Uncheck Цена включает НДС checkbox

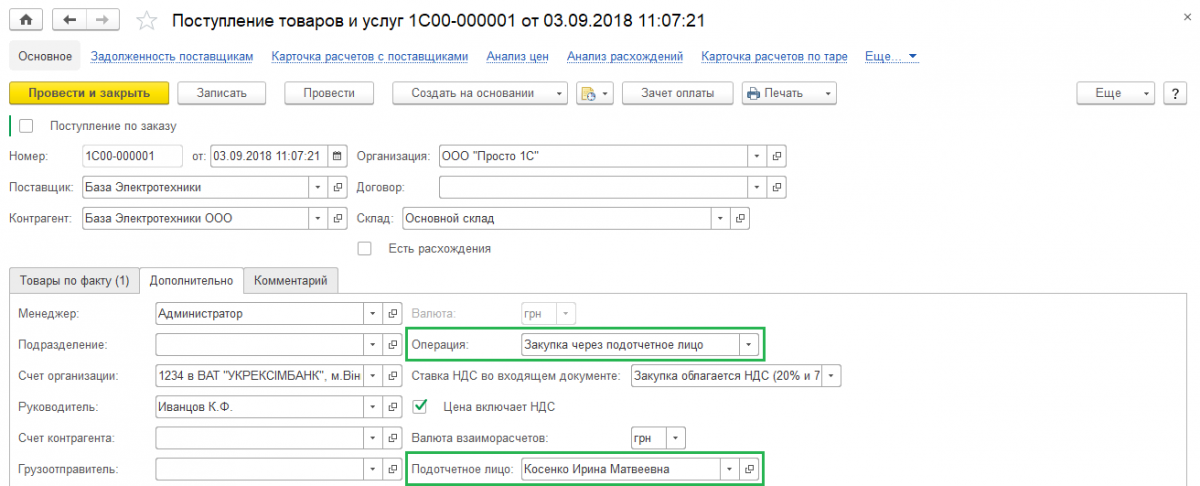click(420, 407)
